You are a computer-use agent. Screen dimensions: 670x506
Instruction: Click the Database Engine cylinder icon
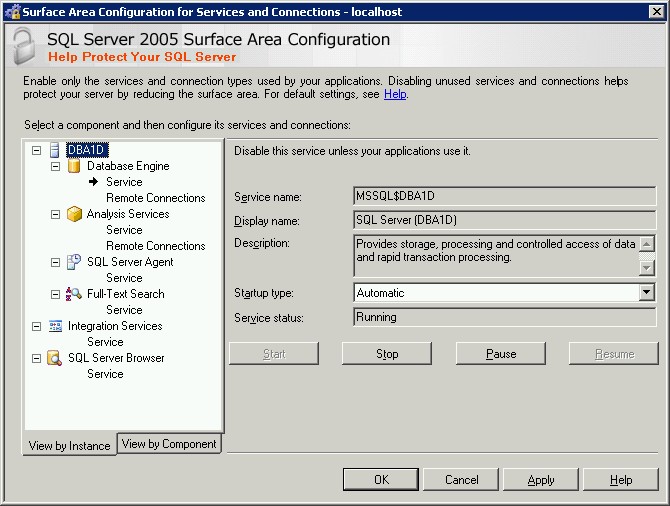[x=73, y=166]
